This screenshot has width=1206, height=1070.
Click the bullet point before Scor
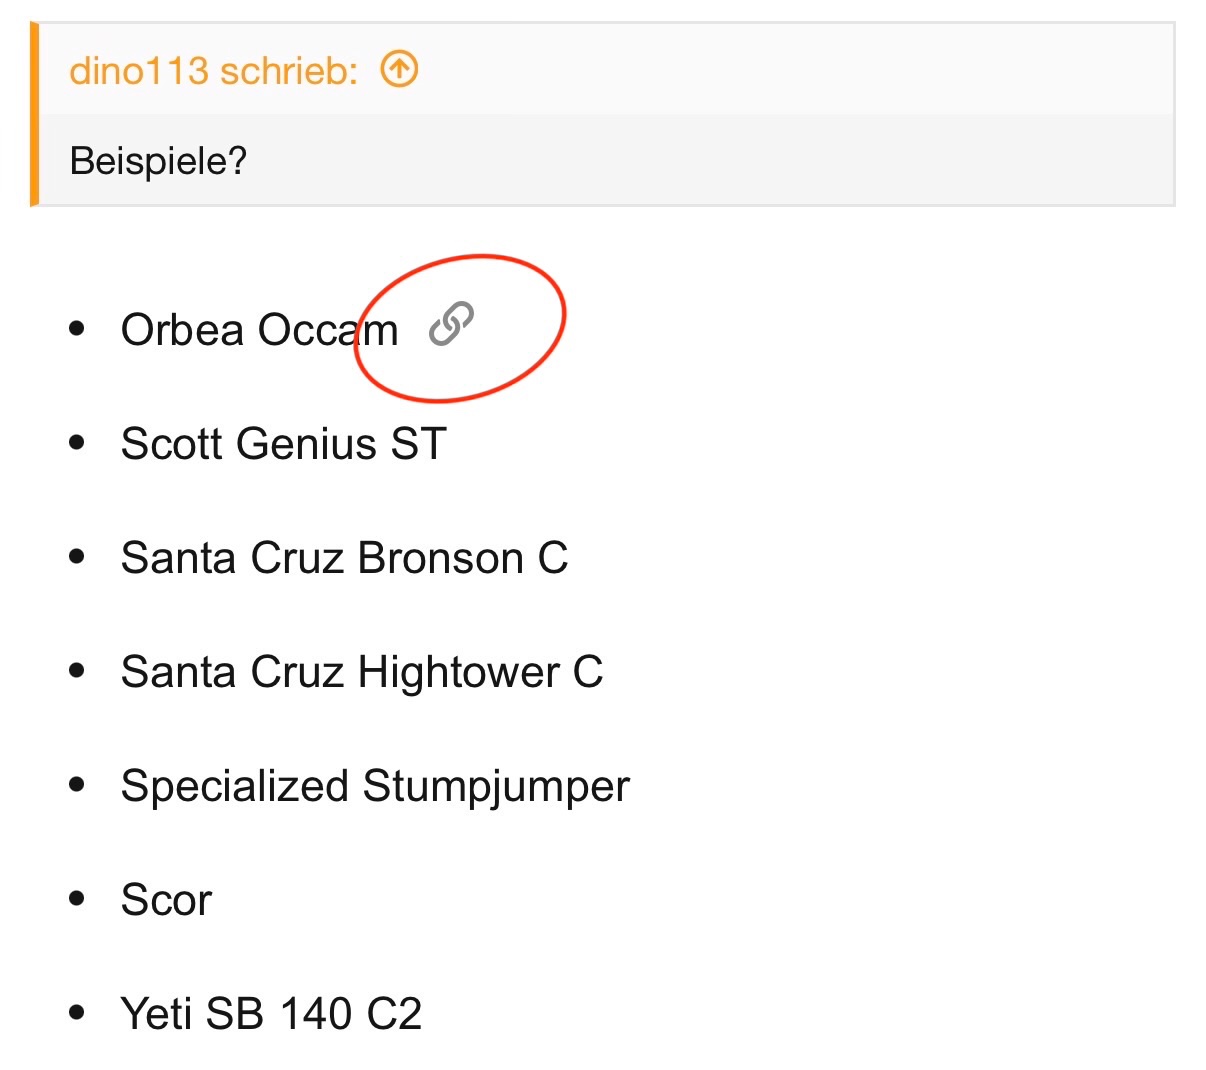tap(77, 899)
